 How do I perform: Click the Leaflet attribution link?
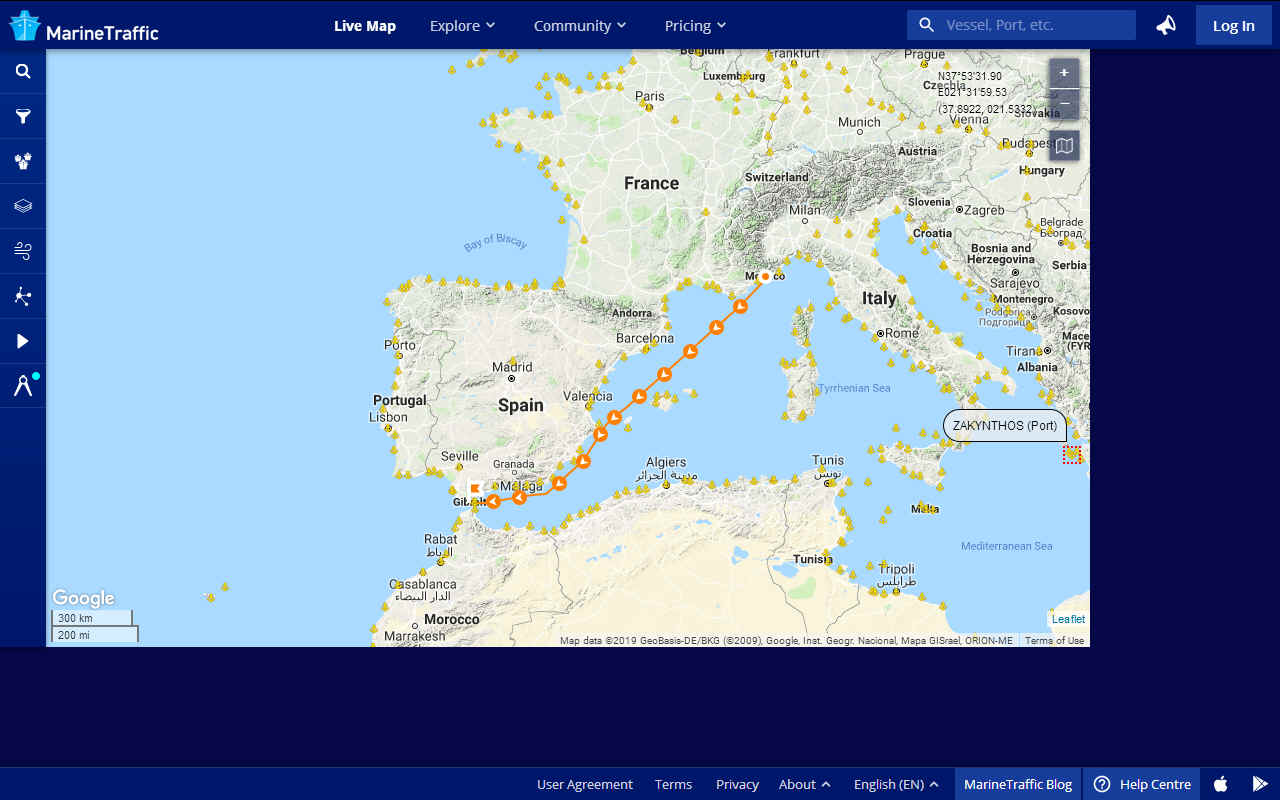[x=1068, y=619]
